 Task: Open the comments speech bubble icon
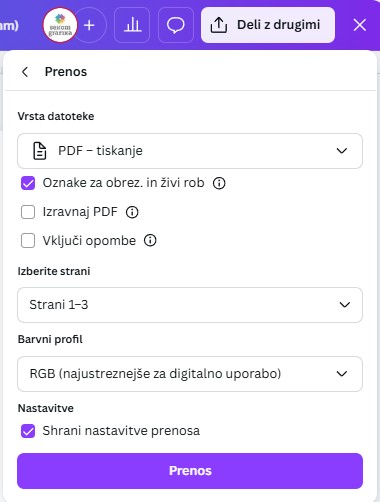(176, 25)
